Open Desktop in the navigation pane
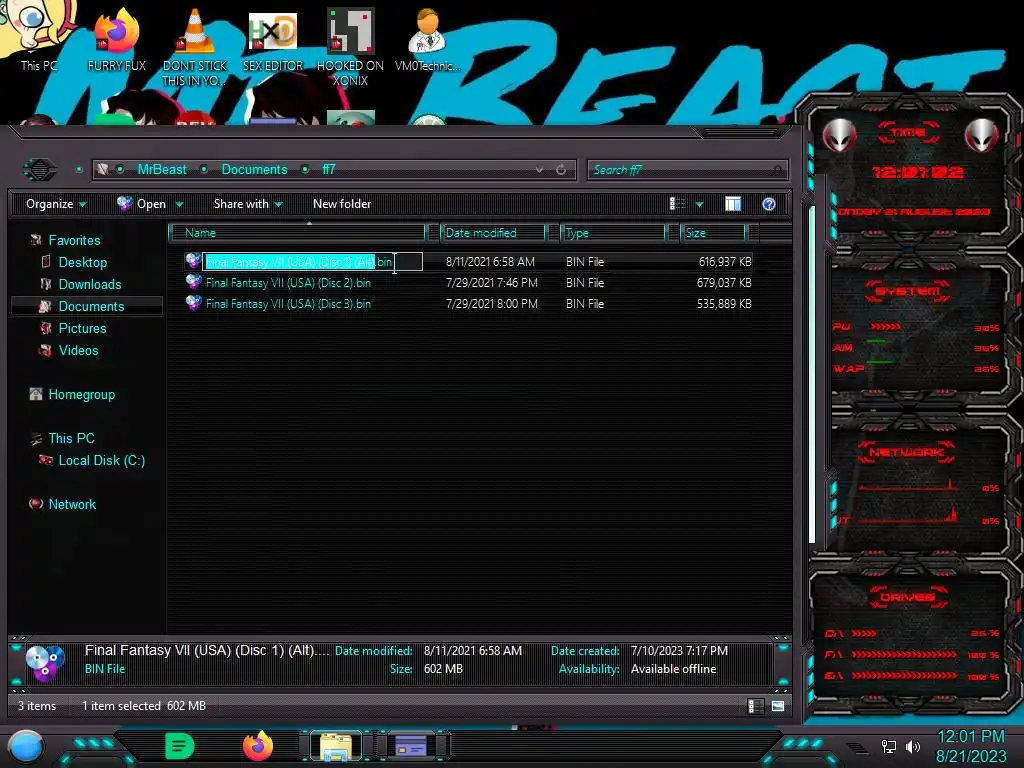This screenshot has height=768, width=1024. [x=82, y=263]
